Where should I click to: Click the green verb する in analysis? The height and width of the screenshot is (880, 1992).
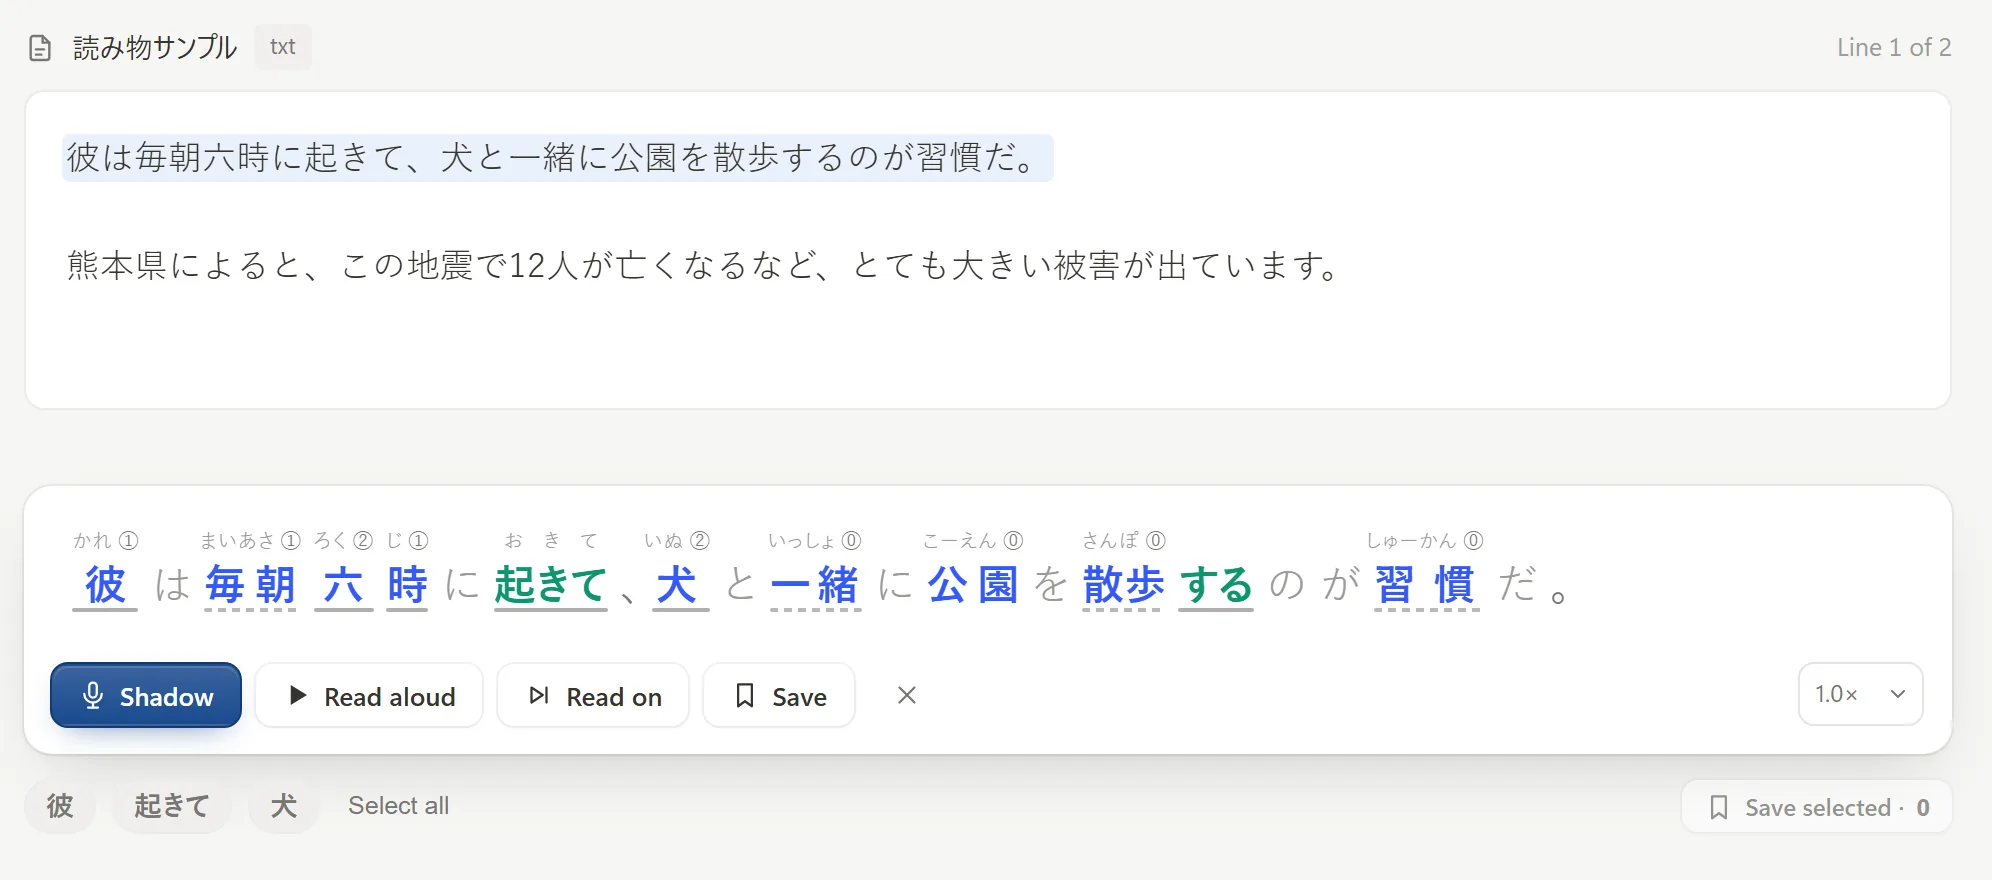[x=1216, y=585]
